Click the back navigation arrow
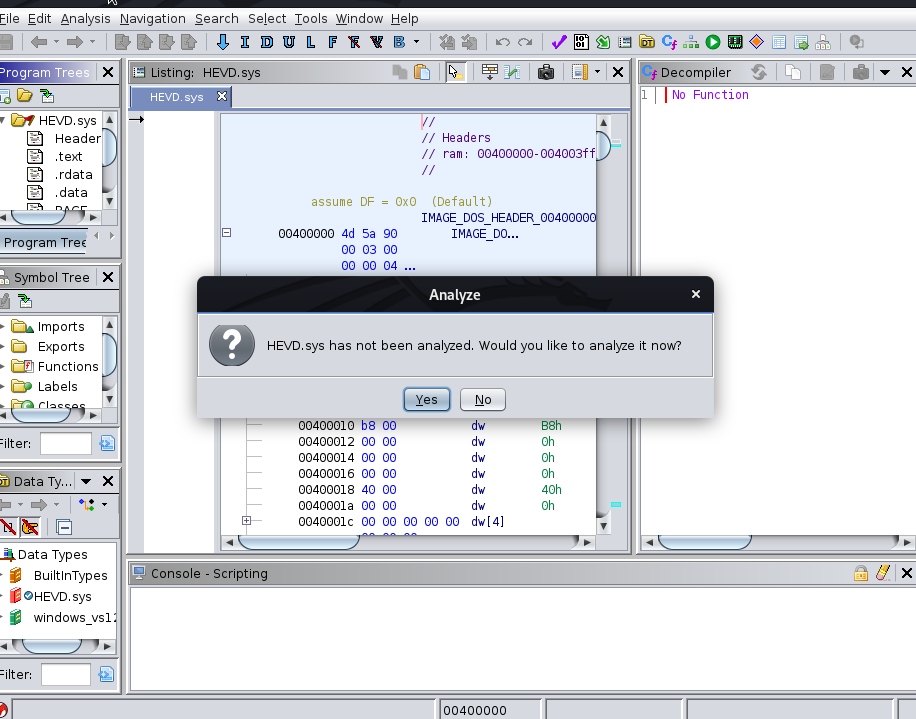The height and width of the screenshot is (719, 916). tap(39, 42)
